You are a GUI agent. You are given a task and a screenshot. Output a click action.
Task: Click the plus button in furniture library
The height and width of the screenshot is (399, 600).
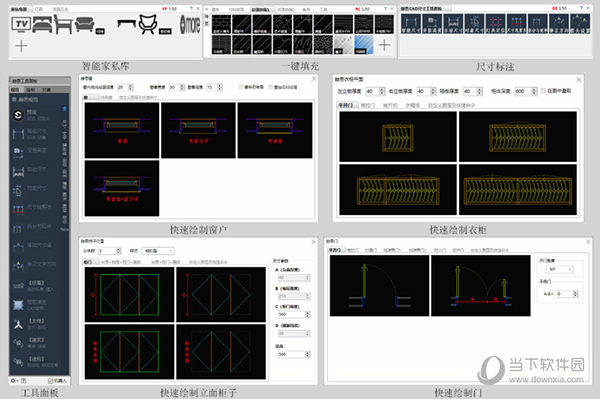[x=21, y=46]
